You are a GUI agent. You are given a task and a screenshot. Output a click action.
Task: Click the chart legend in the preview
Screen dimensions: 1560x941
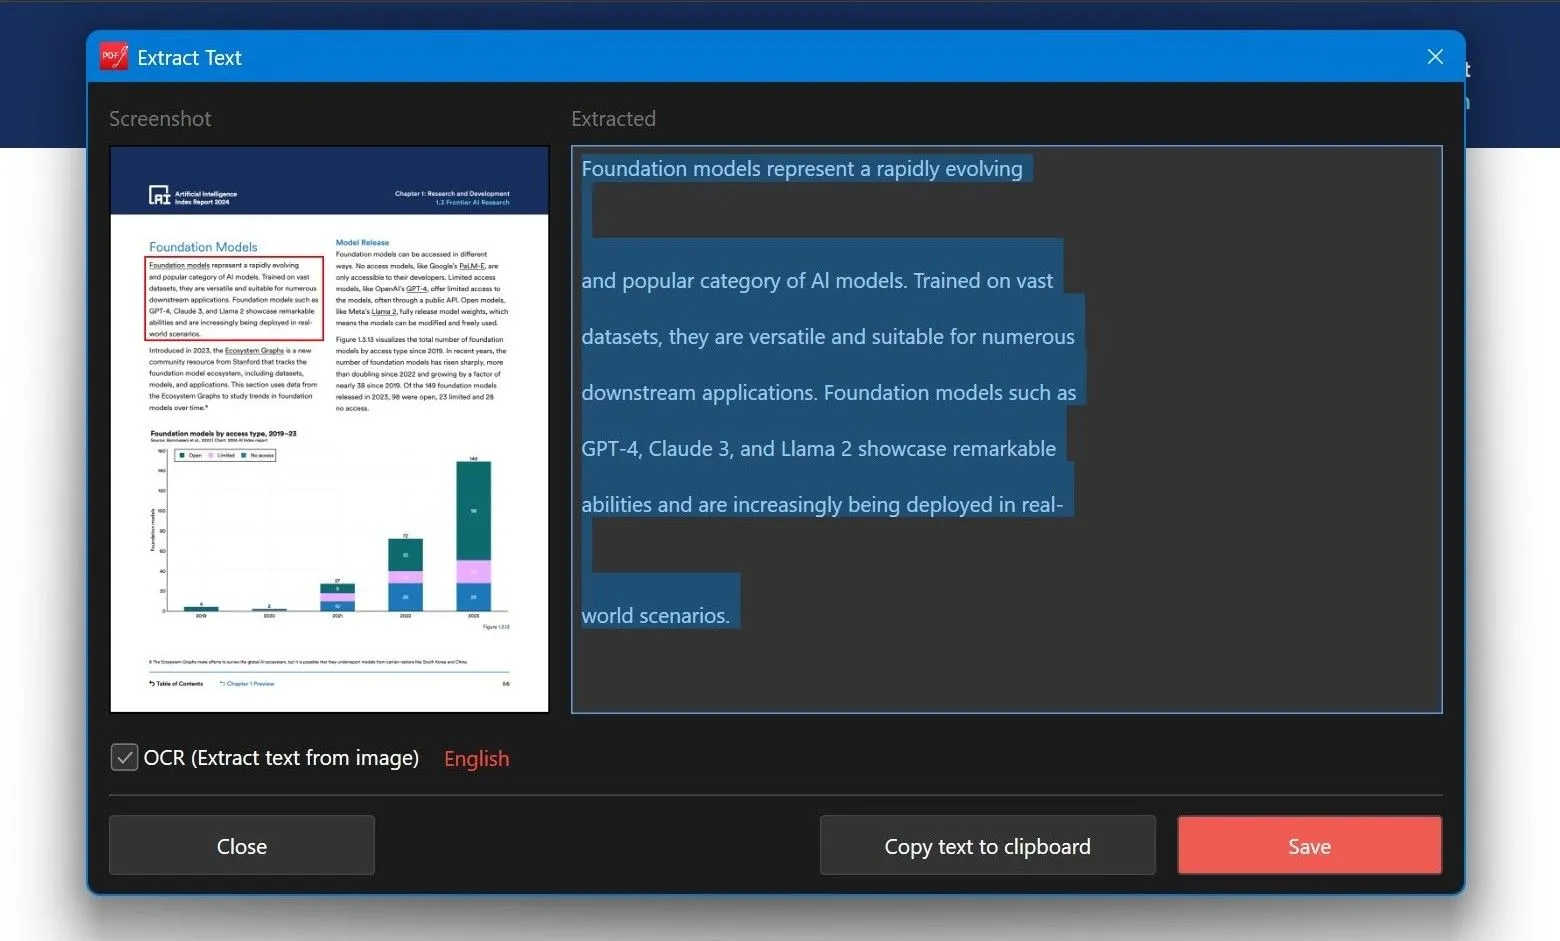click(225, 455)
